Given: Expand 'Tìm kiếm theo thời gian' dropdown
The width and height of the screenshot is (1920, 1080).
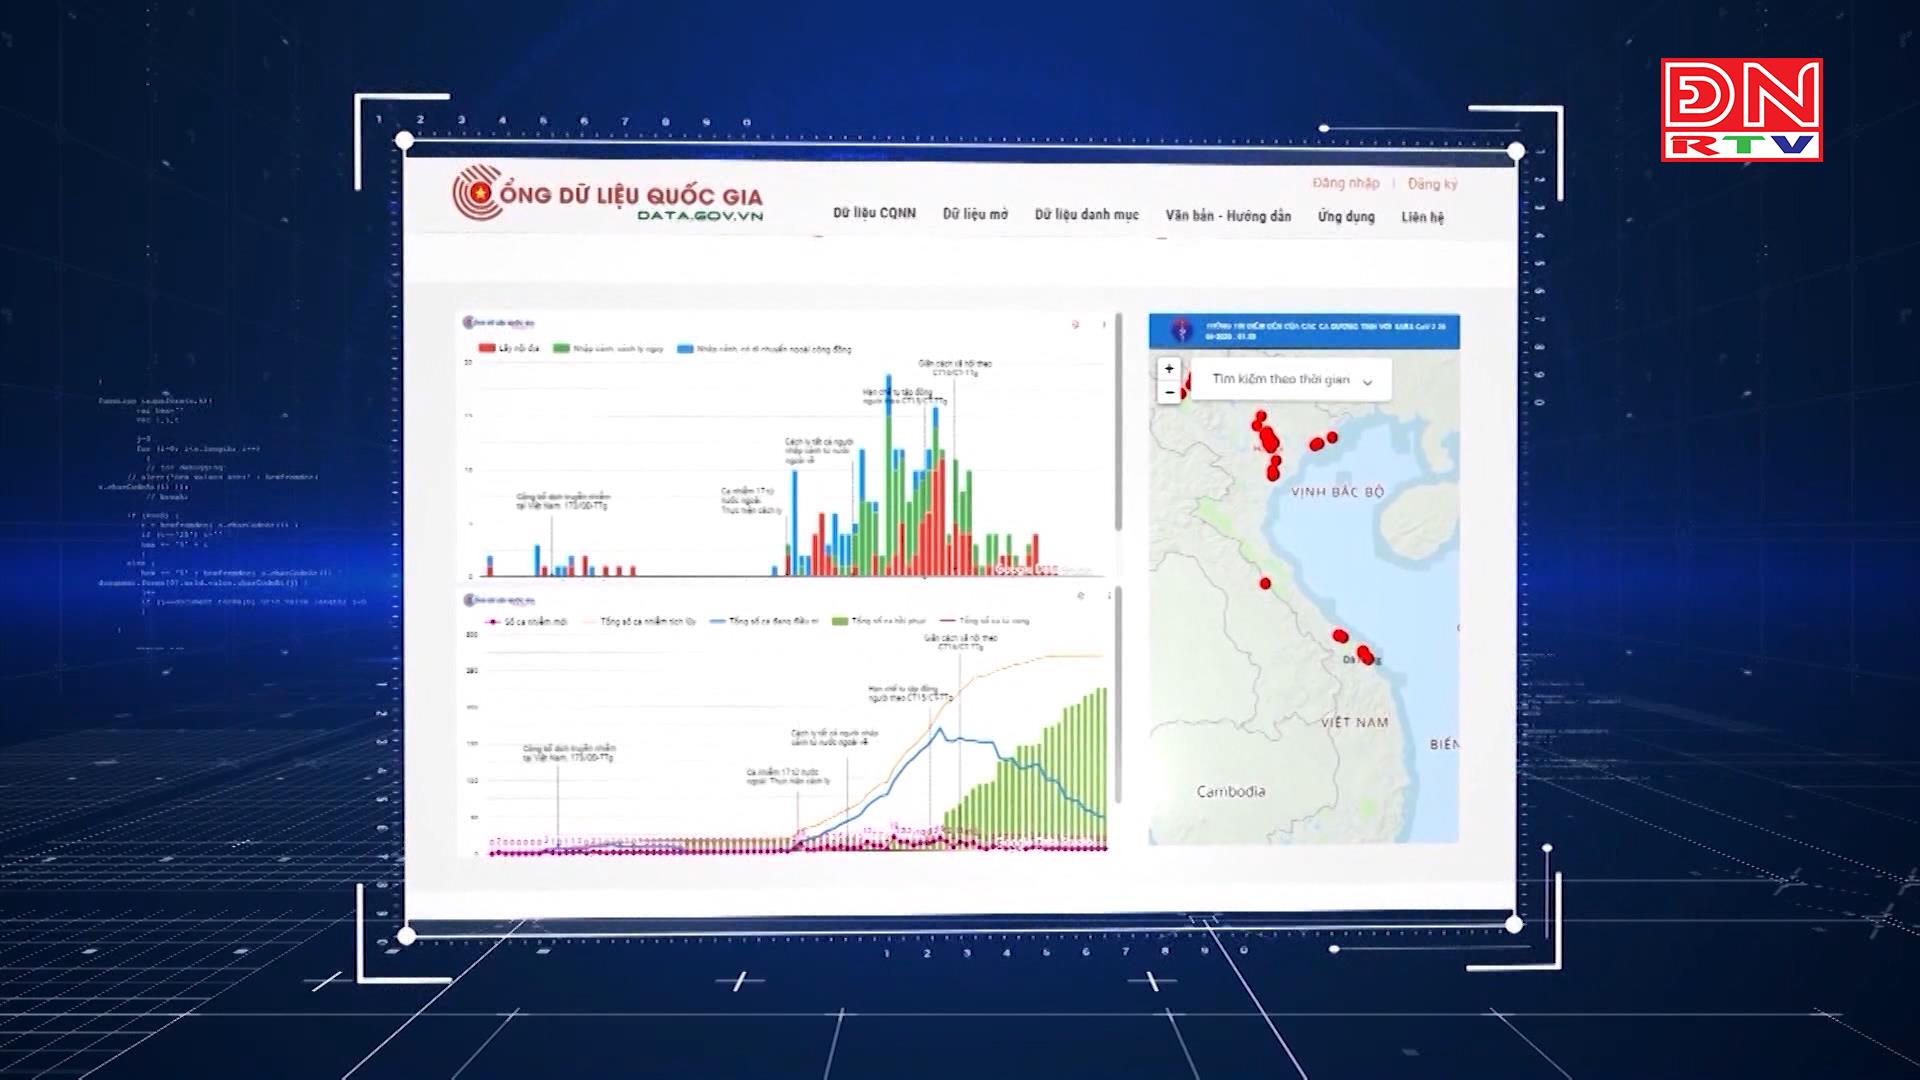Looking at the screenshot, I should (x=1290, y=380).
